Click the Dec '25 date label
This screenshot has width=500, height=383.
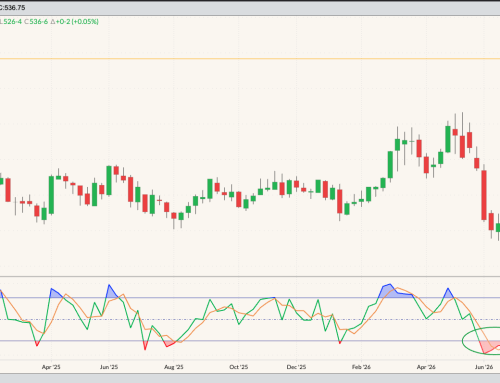coord(296,367)
